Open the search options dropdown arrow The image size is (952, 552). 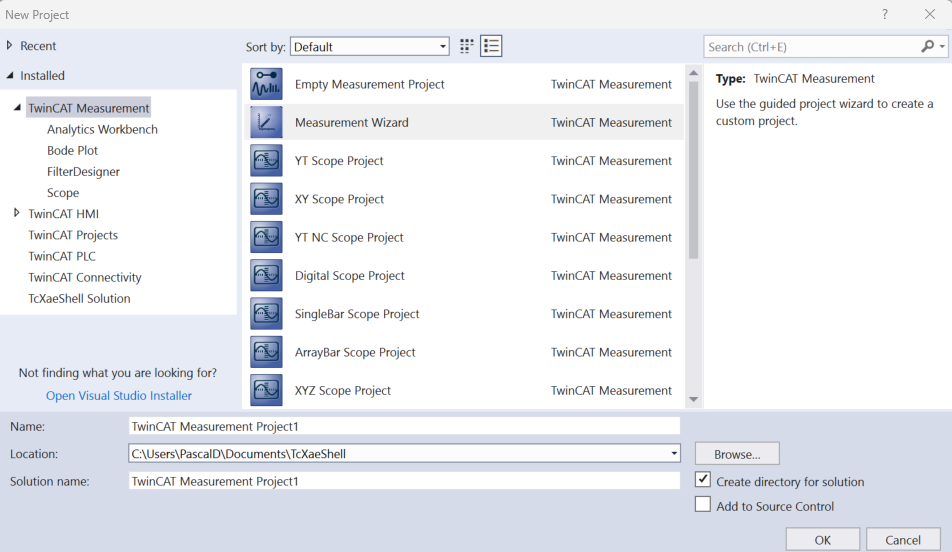coord(942,47)
